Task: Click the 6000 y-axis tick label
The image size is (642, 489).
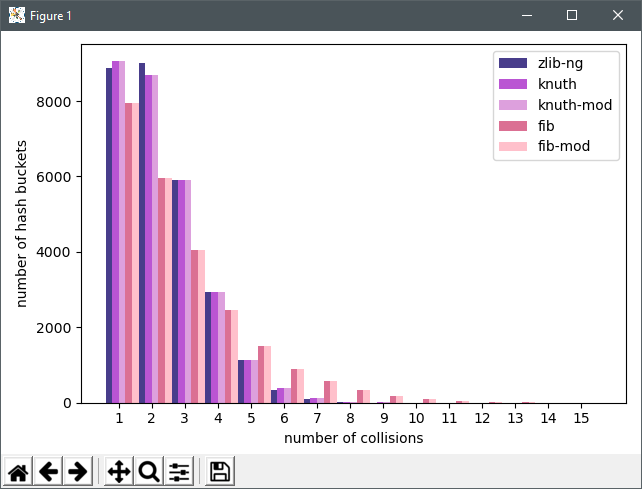Action: [x=54, y=177]
